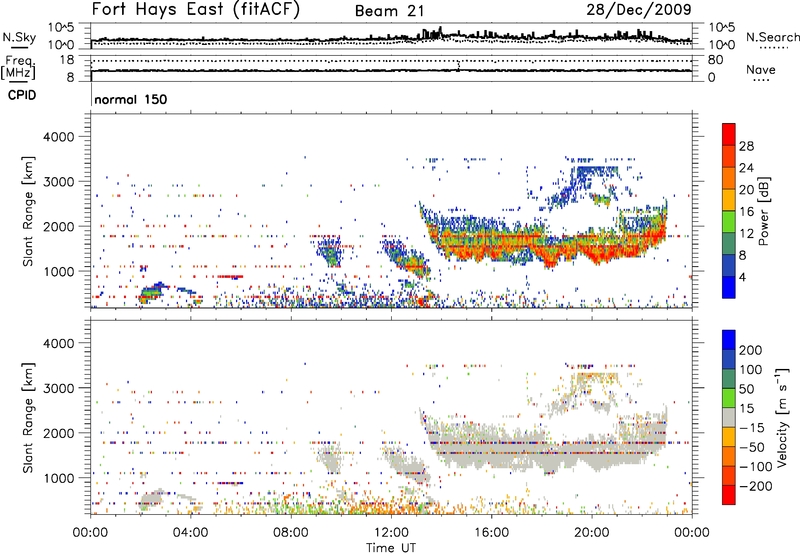Click the '18' frequency axis value
The image size is (800, 554).
click(67, 60)
